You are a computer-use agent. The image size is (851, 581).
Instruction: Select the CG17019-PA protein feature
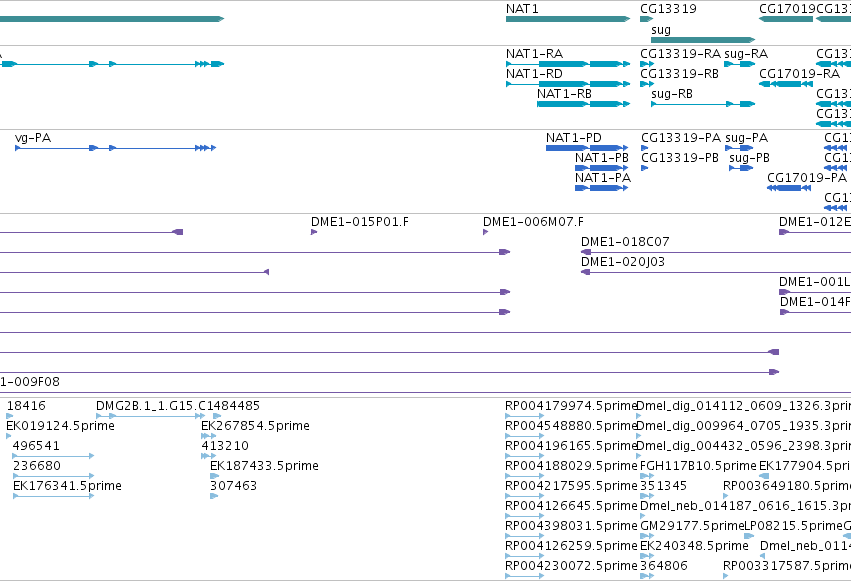(x=790, y=188)
